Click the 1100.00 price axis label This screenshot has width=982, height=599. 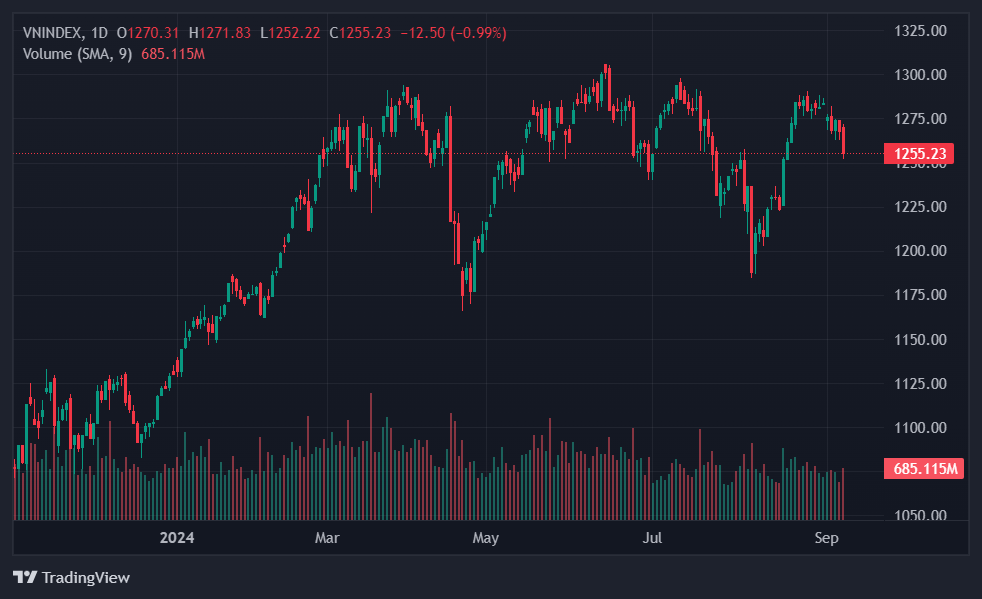[919, 428]
